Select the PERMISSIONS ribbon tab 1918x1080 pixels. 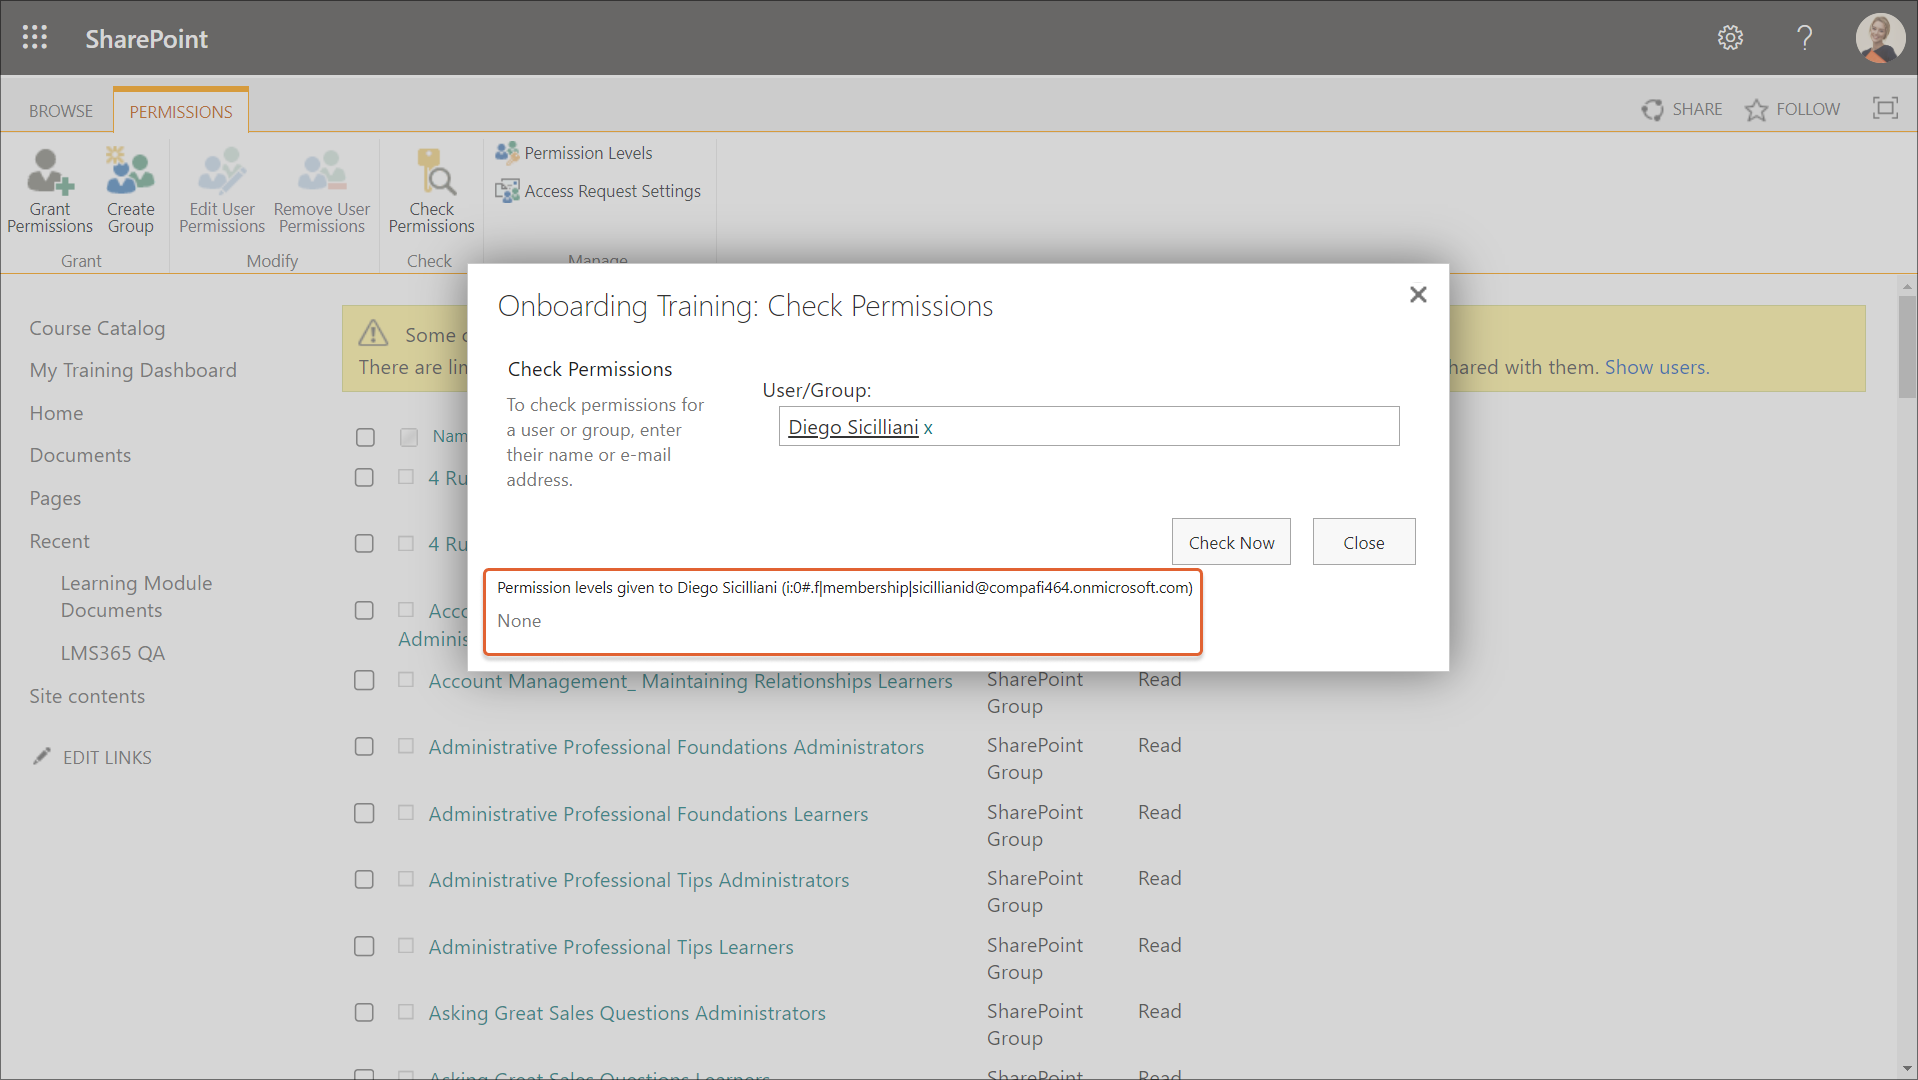click(x=181, y=111)
